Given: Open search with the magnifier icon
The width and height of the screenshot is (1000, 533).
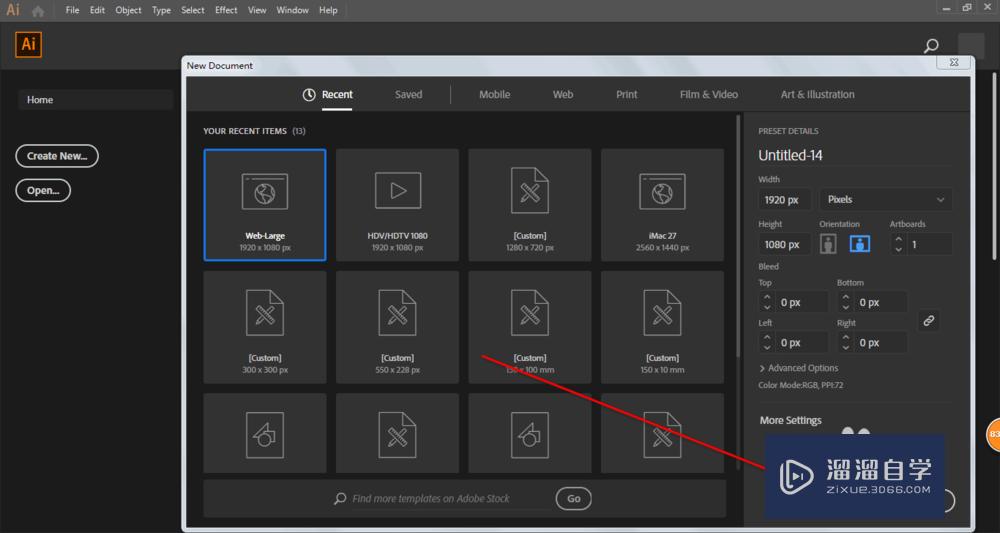Looking at the screenshot, I should tap(931, 46).
